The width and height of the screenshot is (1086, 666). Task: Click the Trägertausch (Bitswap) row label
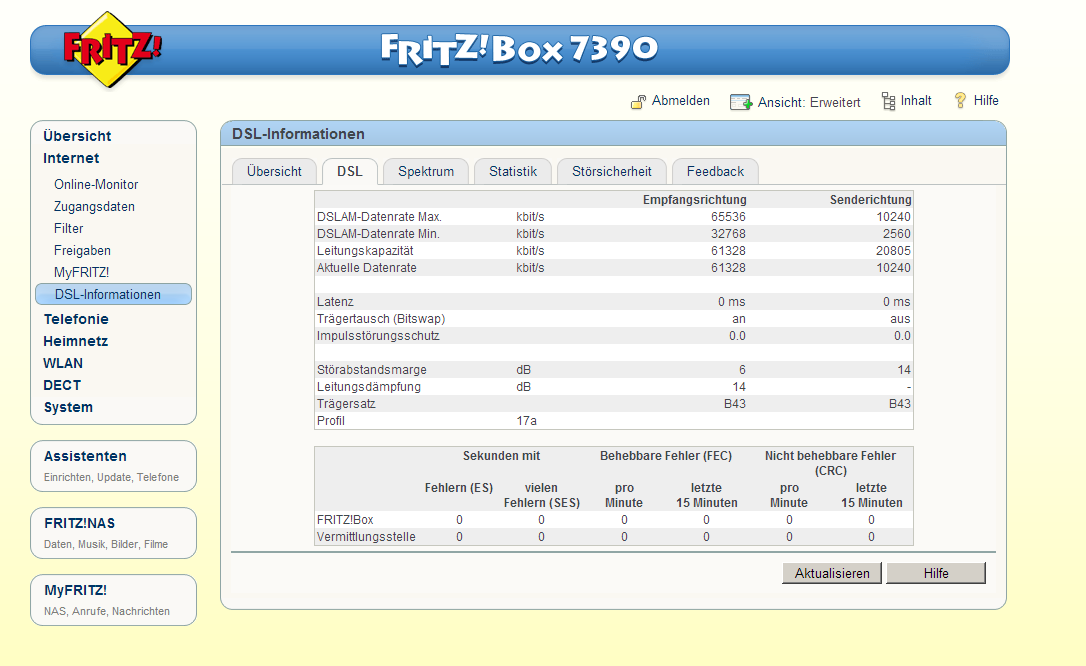click(x=381, y=319)
